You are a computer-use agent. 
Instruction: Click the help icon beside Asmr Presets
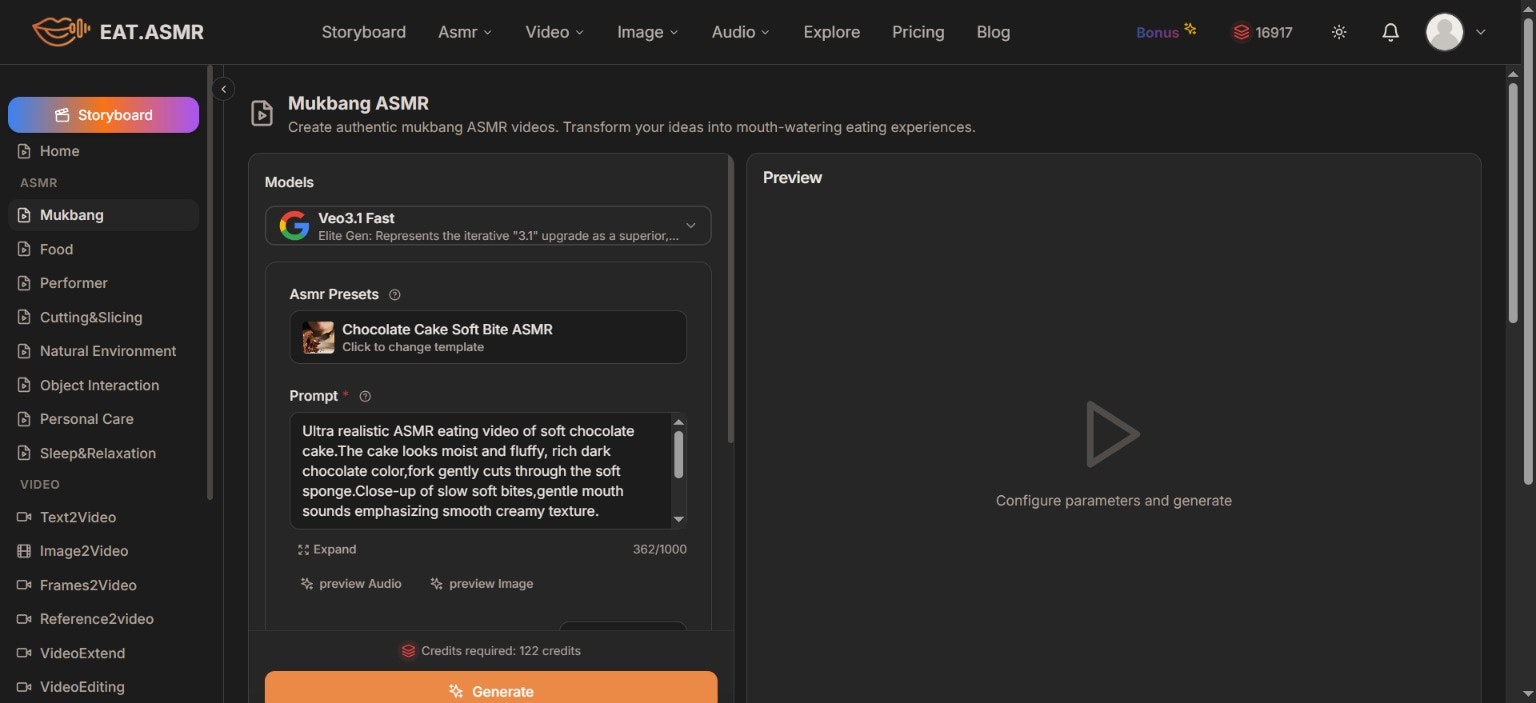tap(394, 294)
